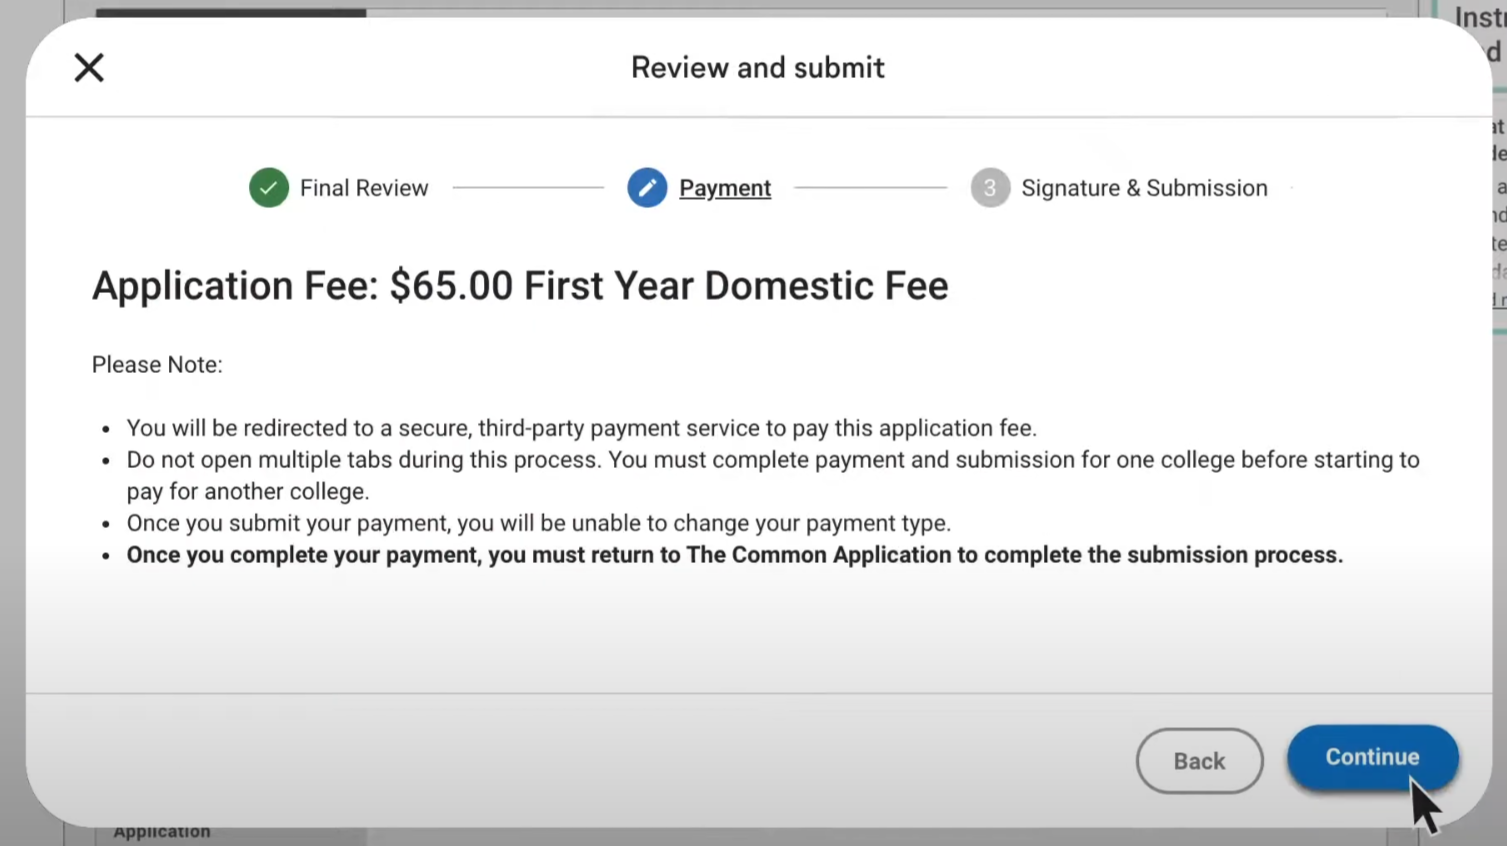Select the Signature & Submission numbered circle
Screen dimensions: 1507x846
[989, 188]
